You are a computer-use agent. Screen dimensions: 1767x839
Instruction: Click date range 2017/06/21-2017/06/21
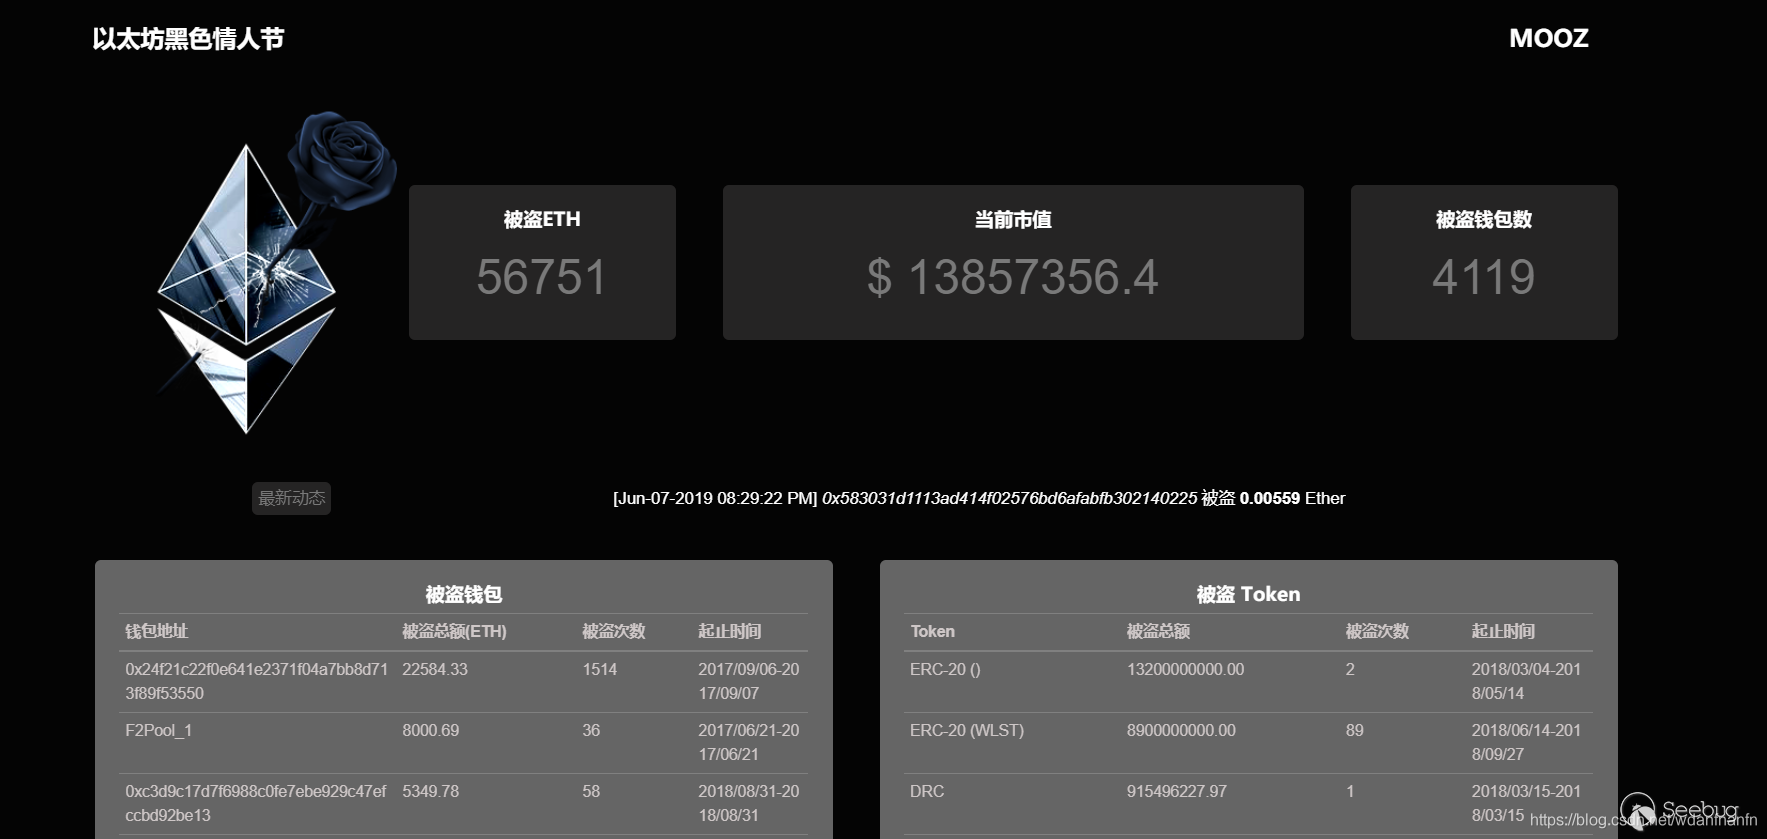point(749,742)
